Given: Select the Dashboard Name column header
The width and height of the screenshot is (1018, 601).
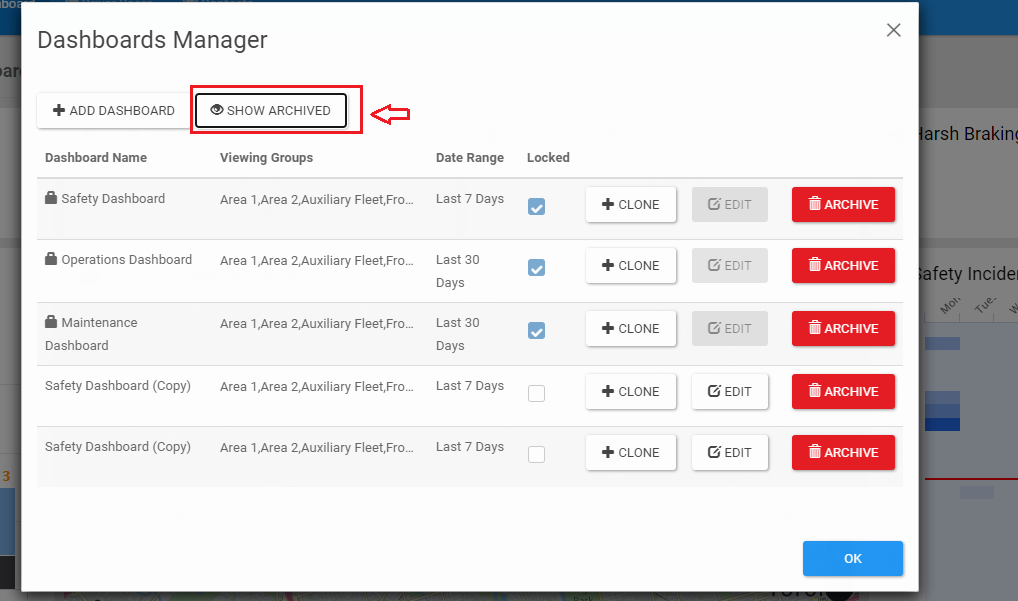Looking at the screenshot, I should pyautogui.click(x=96, y=158).
